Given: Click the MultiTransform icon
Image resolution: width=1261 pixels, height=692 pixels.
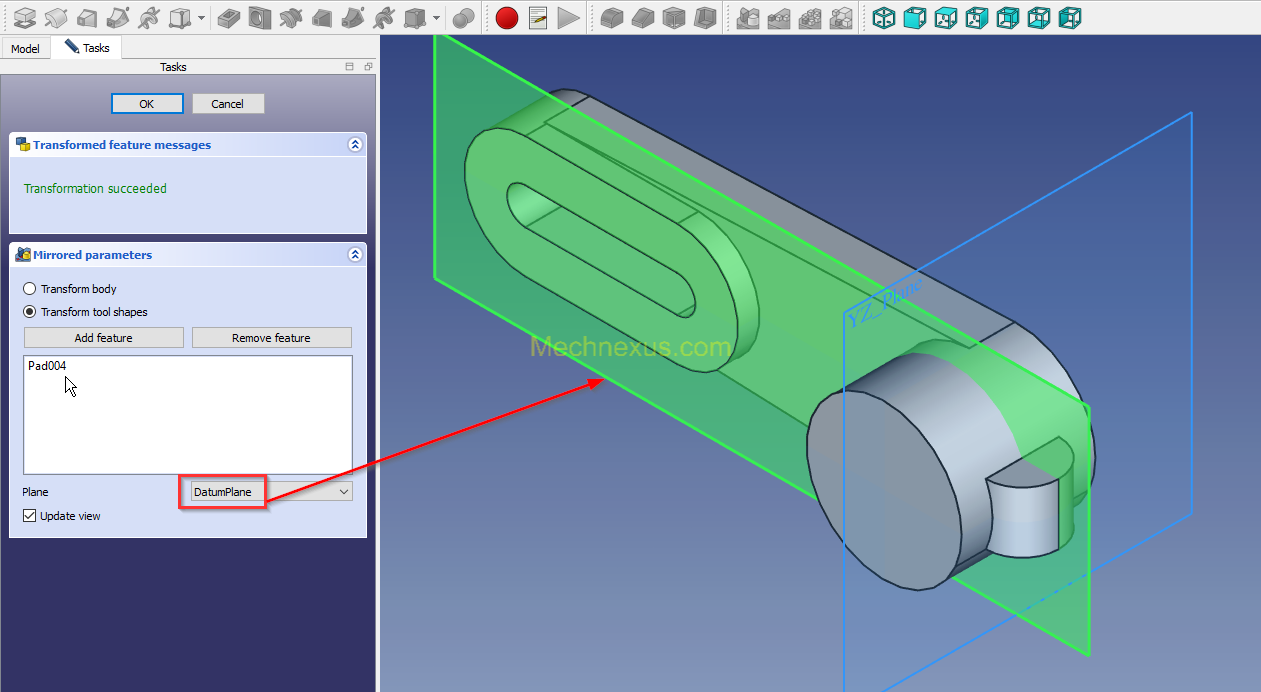Looking at the screenshot, I should (841, 17).
